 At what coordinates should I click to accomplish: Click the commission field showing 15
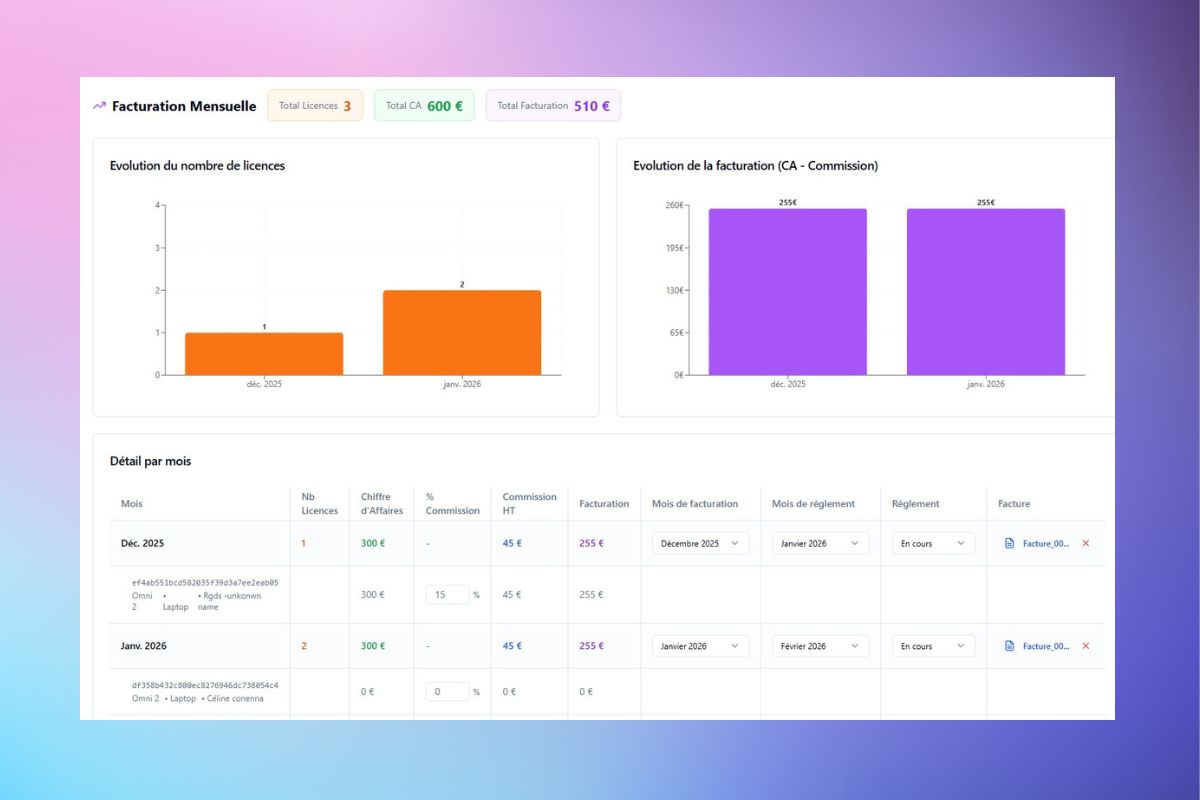tap(446, 594)
